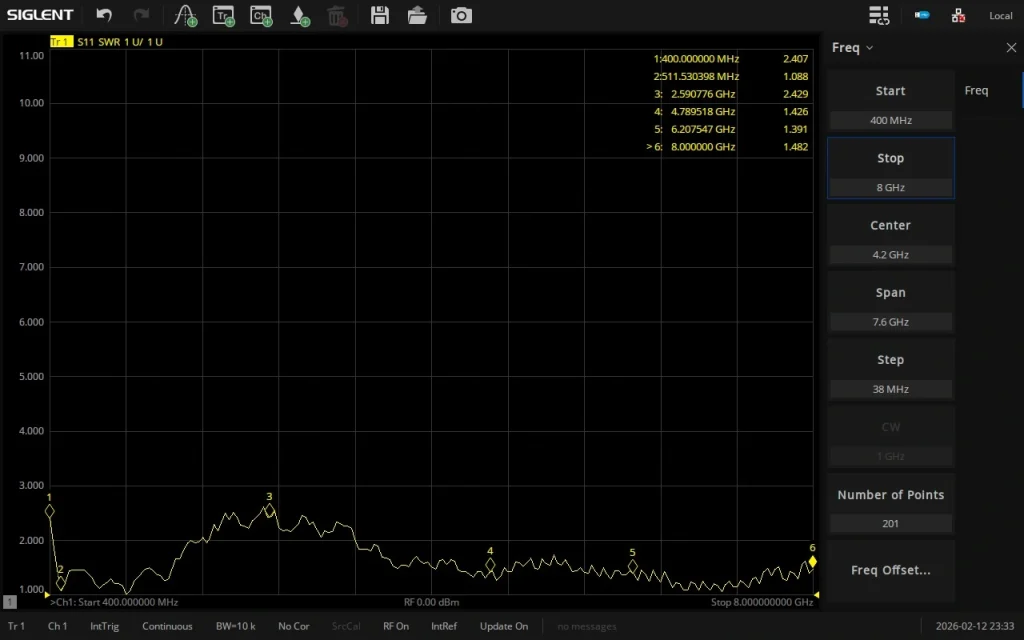1024x640 pixels.
Task: Select marker 5 on the trace
Action: pyautogui.click(x=632, y=567)
